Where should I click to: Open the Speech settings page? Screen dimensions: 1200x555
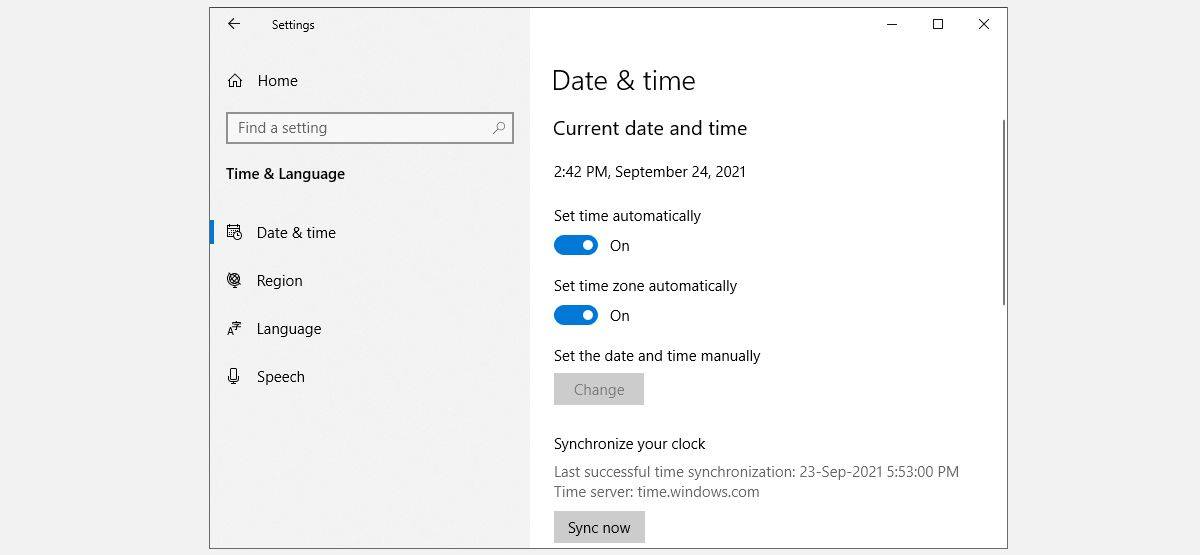(280, 377)
